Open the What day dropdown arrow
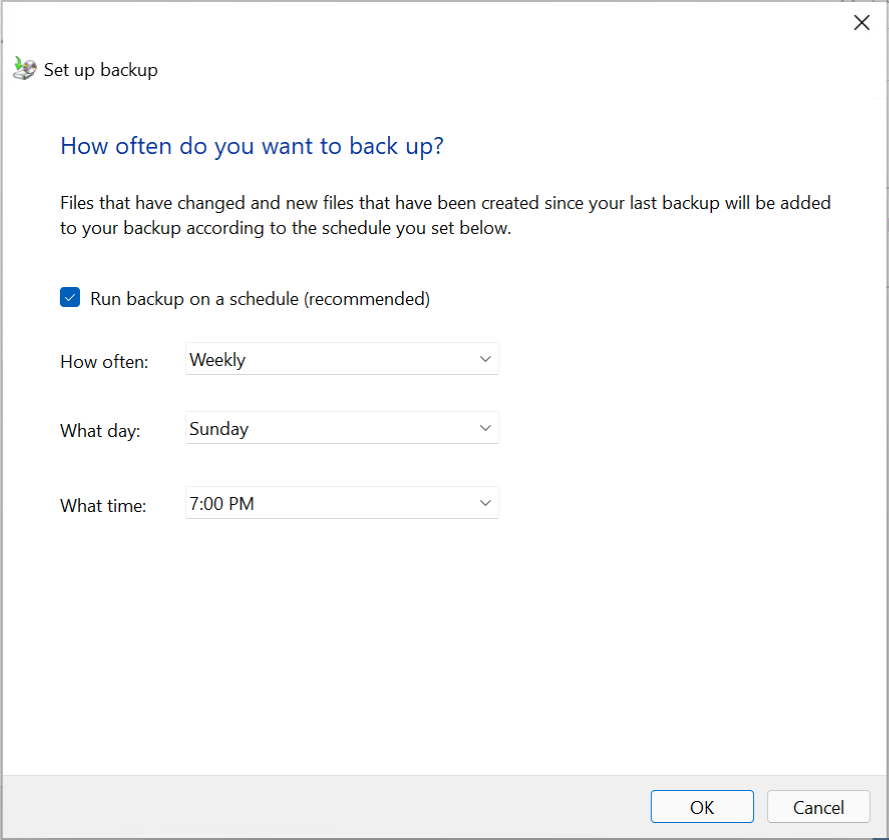Image resolution: width=889 pixels, height=840 pixels. pyautogui.click(x=485, y=428)
